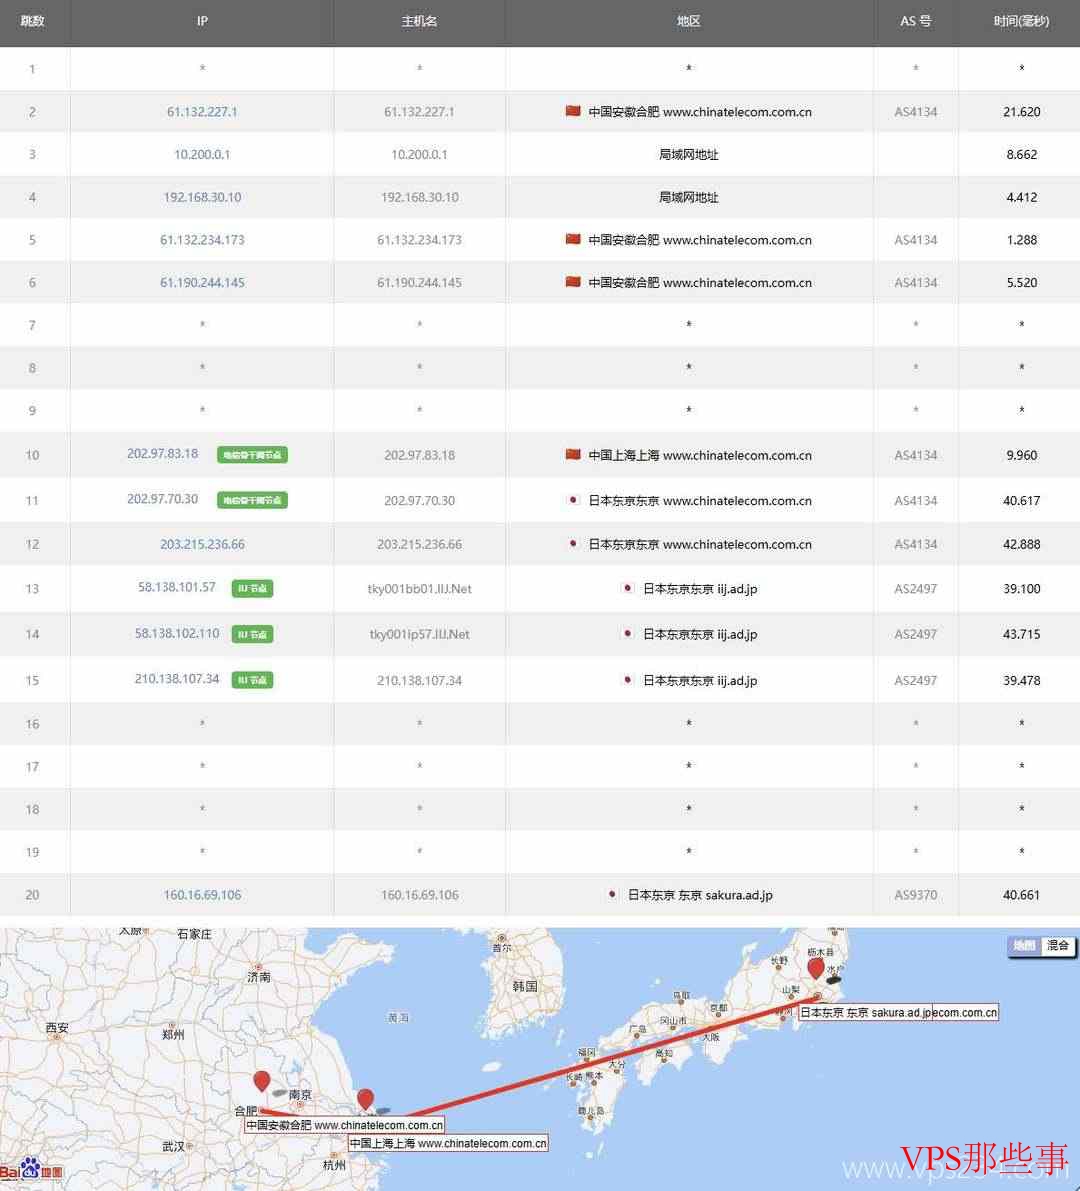Click the red map marker over Shanghai
Screen dimensions: 1080x1191
coord(365,1098)
